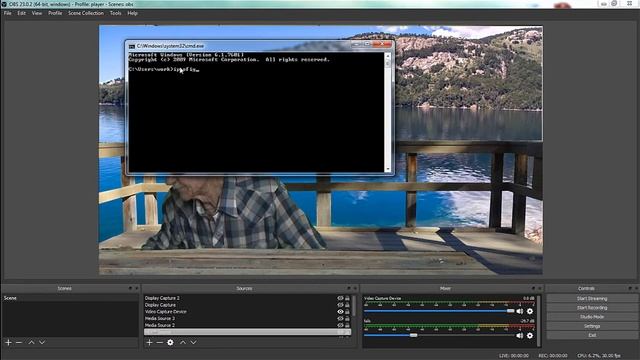The image size is (640, 360).
Task: Remove selected scene with minus icon
Action: click(19, 342)
